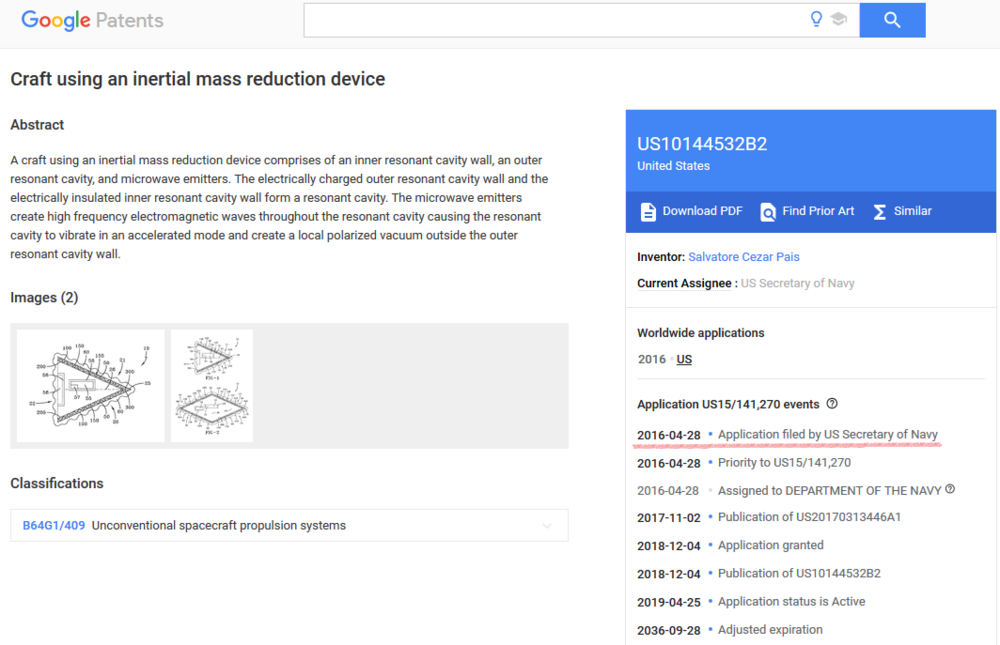This screenshot has width=1000, height=645.
Task: Expand the B64G1/409 classification row chevron
Action: [x=547, y=526]
